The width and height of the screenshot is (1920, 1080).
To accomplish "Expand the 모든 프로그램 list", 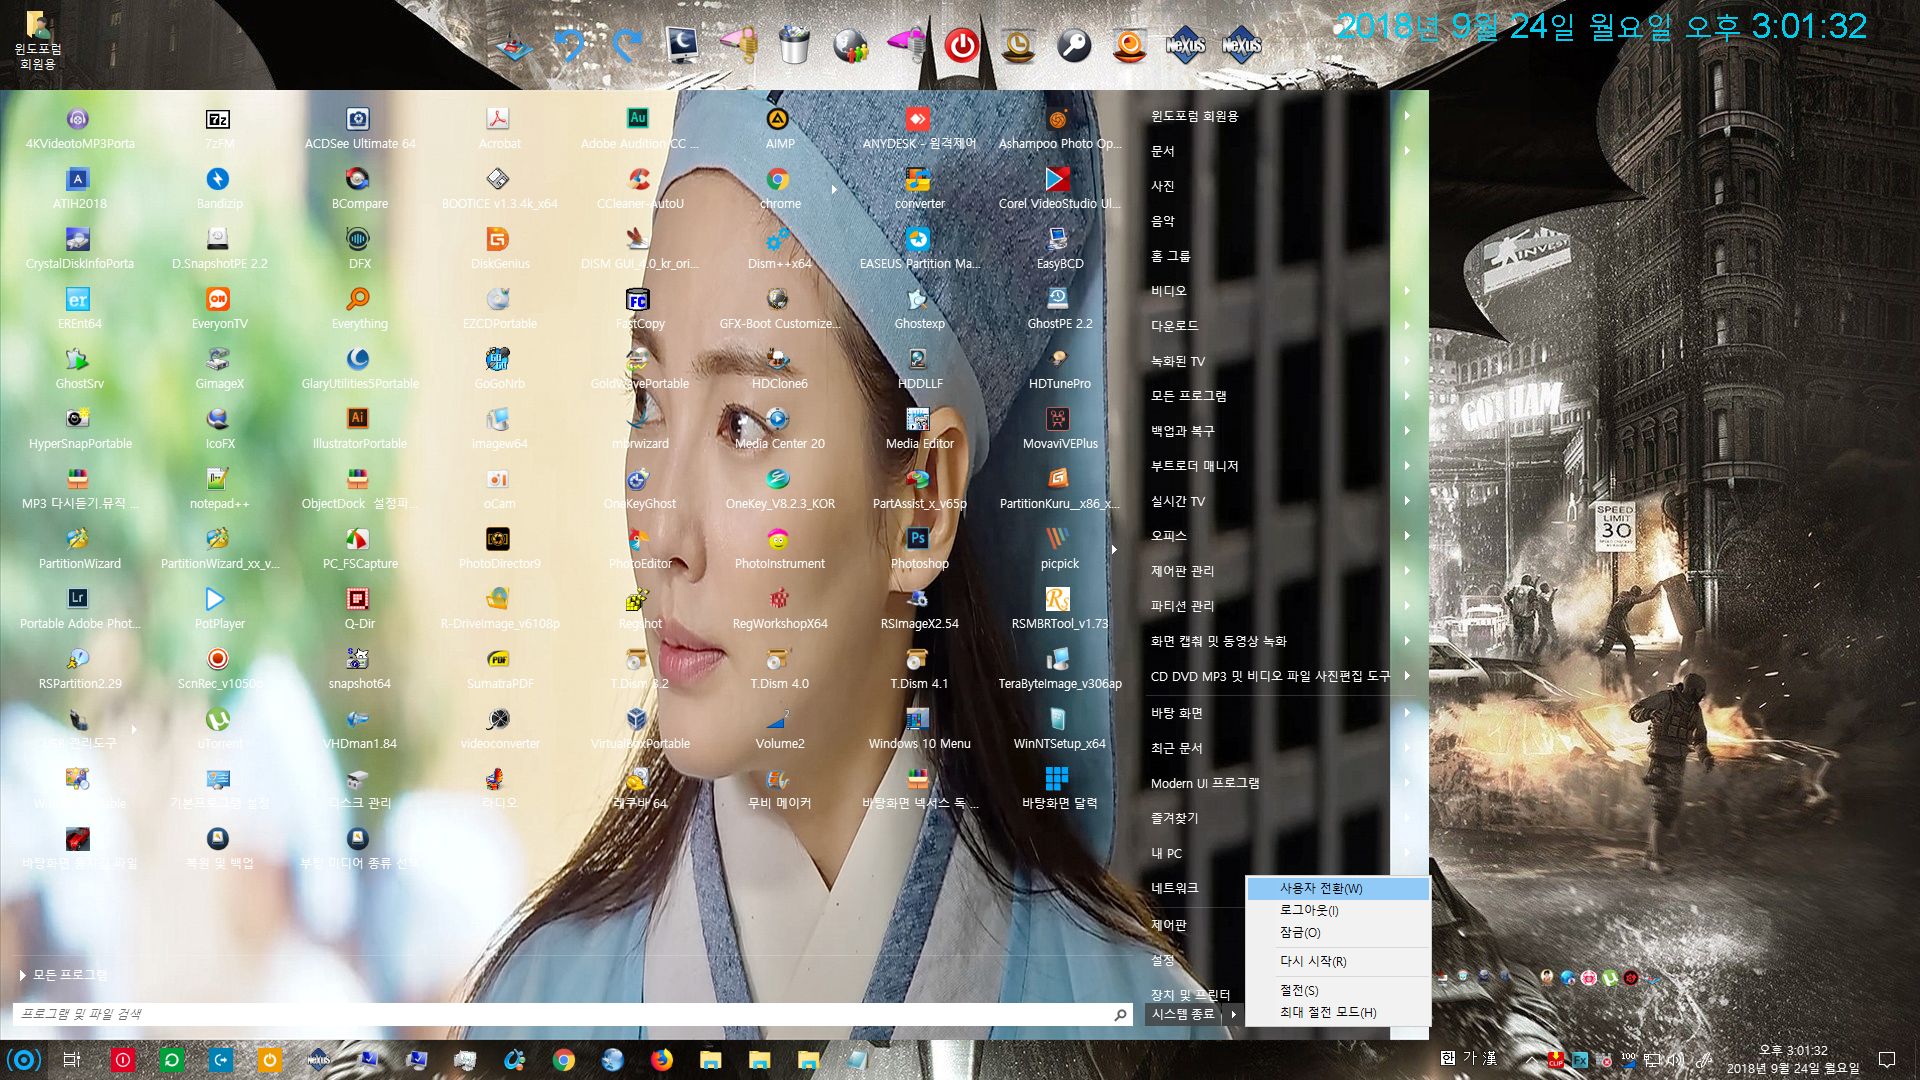I will click(63, 975).
